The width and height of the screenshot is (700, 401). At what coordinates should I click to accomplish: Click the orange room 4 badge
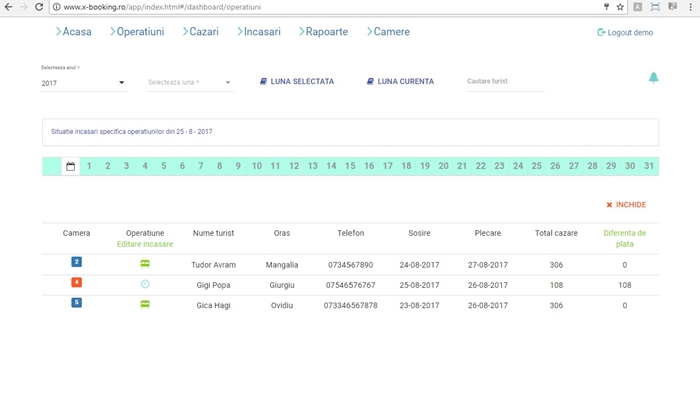coord(76,283)
